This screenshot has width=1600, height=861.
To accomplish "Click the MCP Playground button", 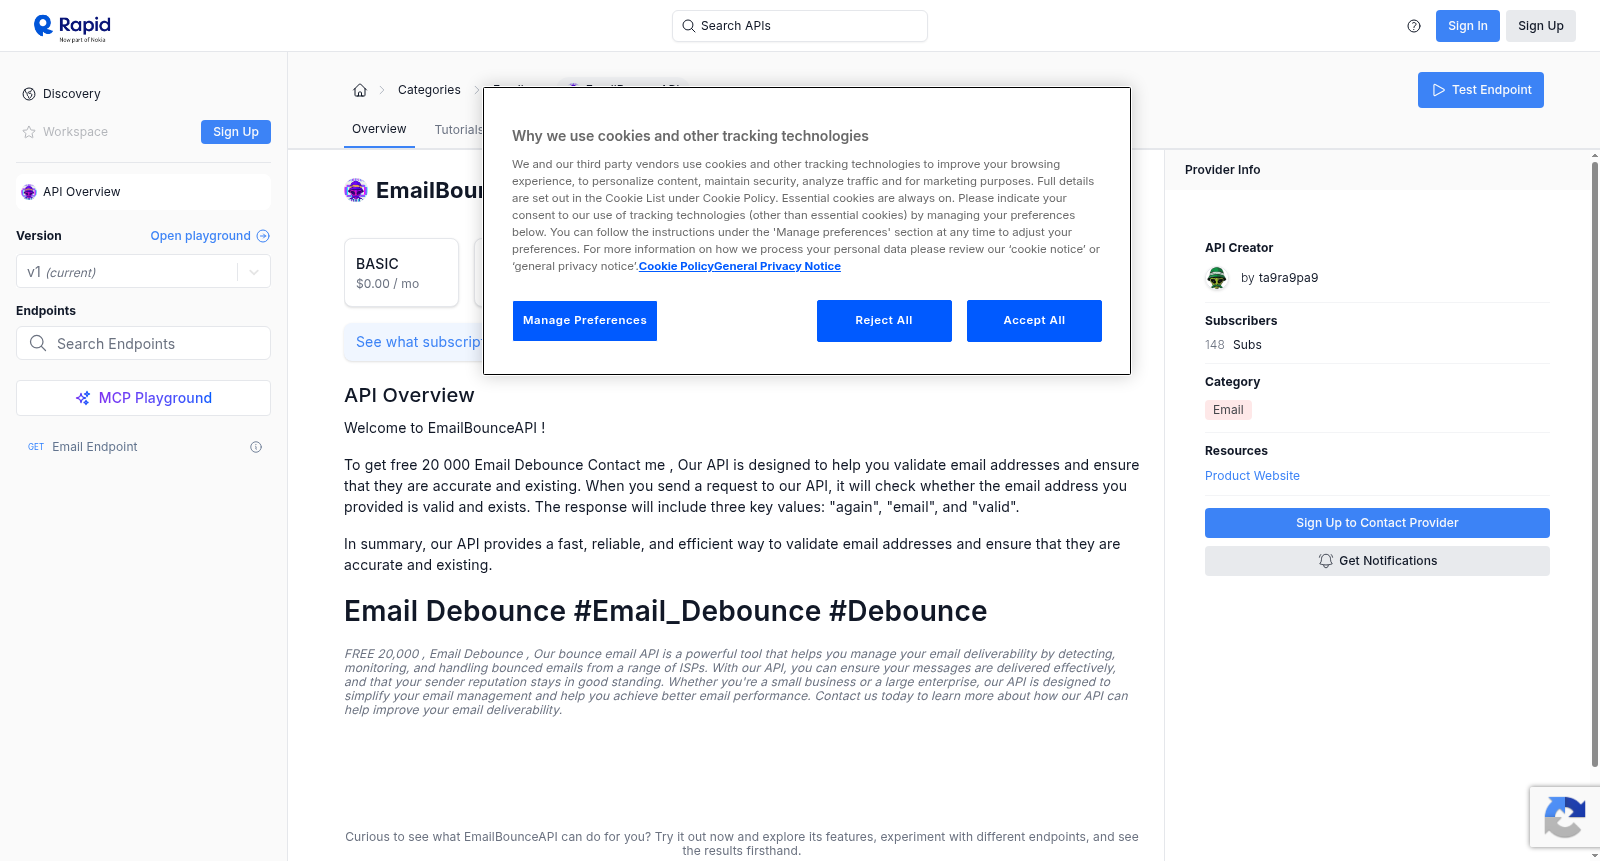I will (x=143, y=398).
